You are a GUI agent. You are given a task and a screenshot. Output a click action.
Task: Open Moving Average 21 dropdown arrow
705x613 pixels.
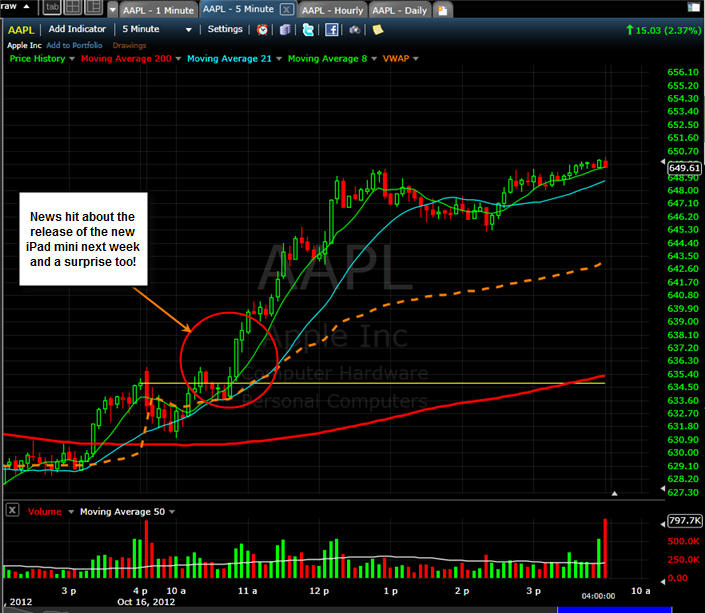click(x=279, y=59)
